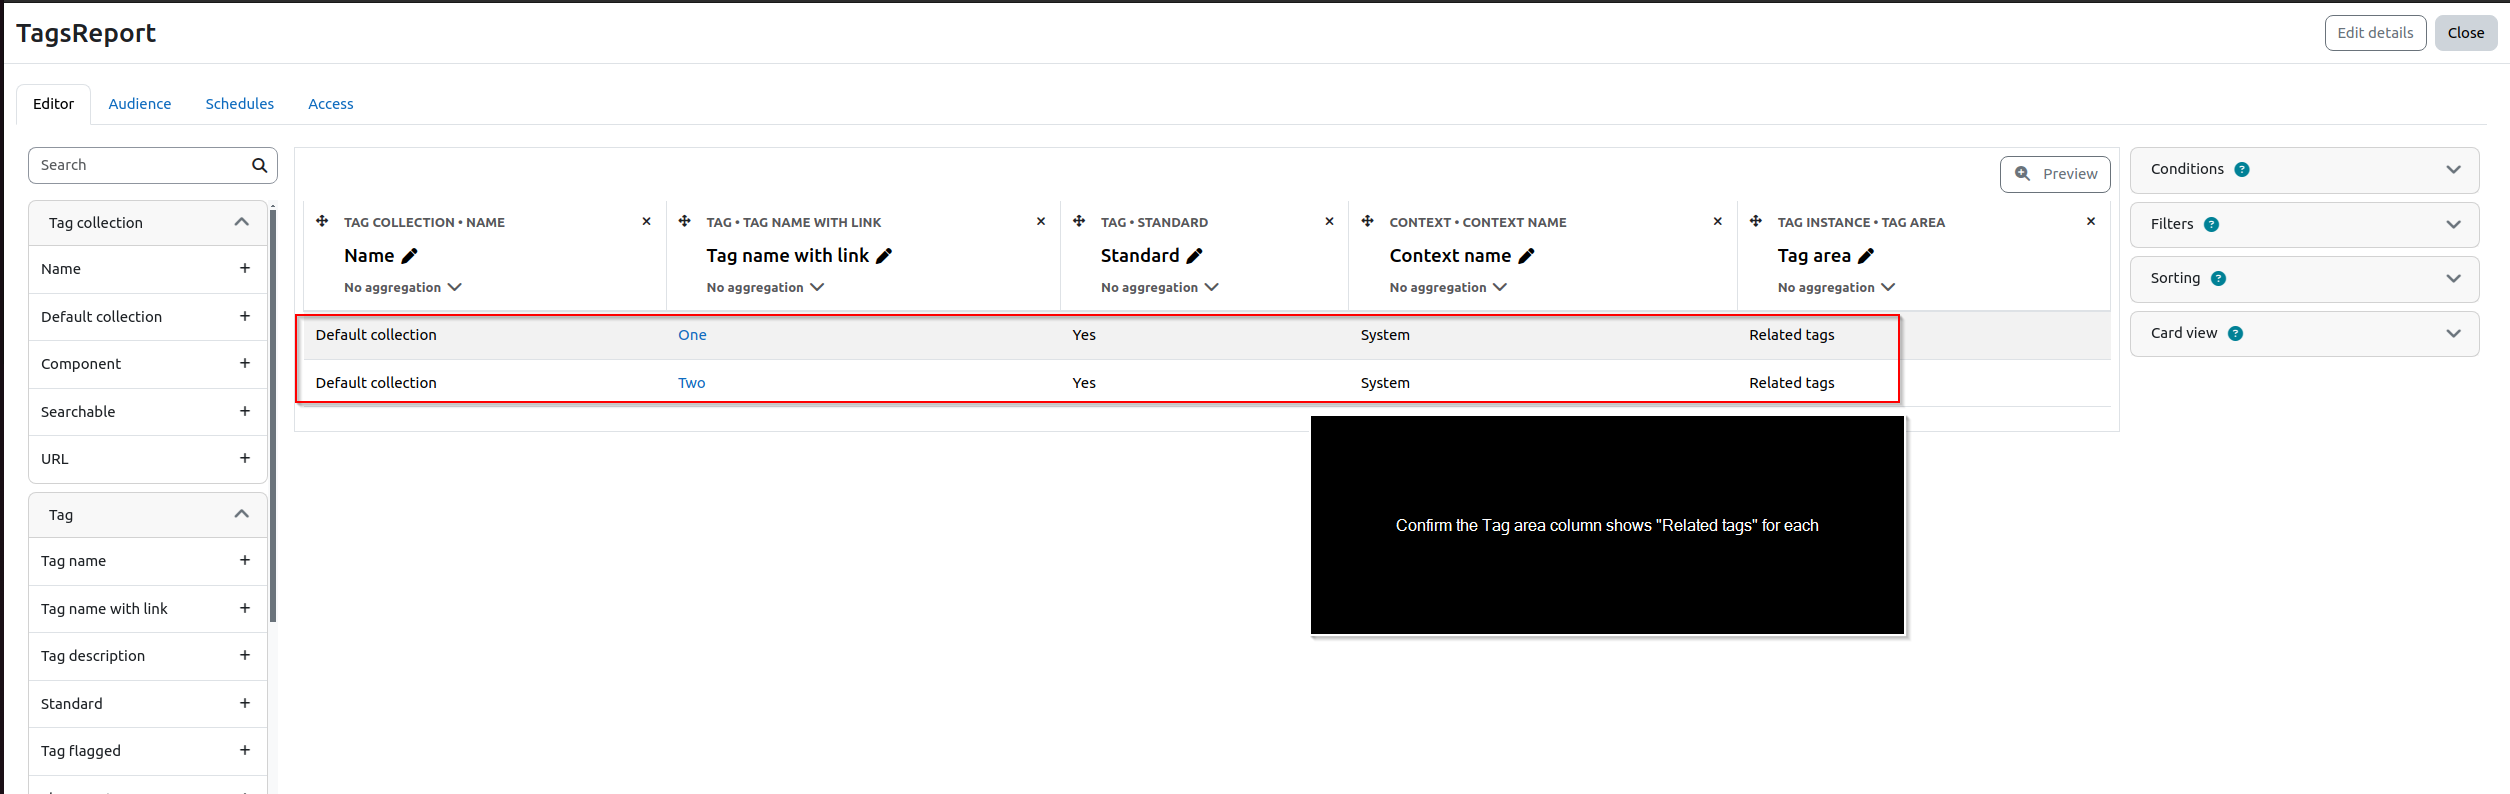This screenshot has height=794, width=2510.
Task: Select 'System' in the Two row
Action: (1385, 383)
